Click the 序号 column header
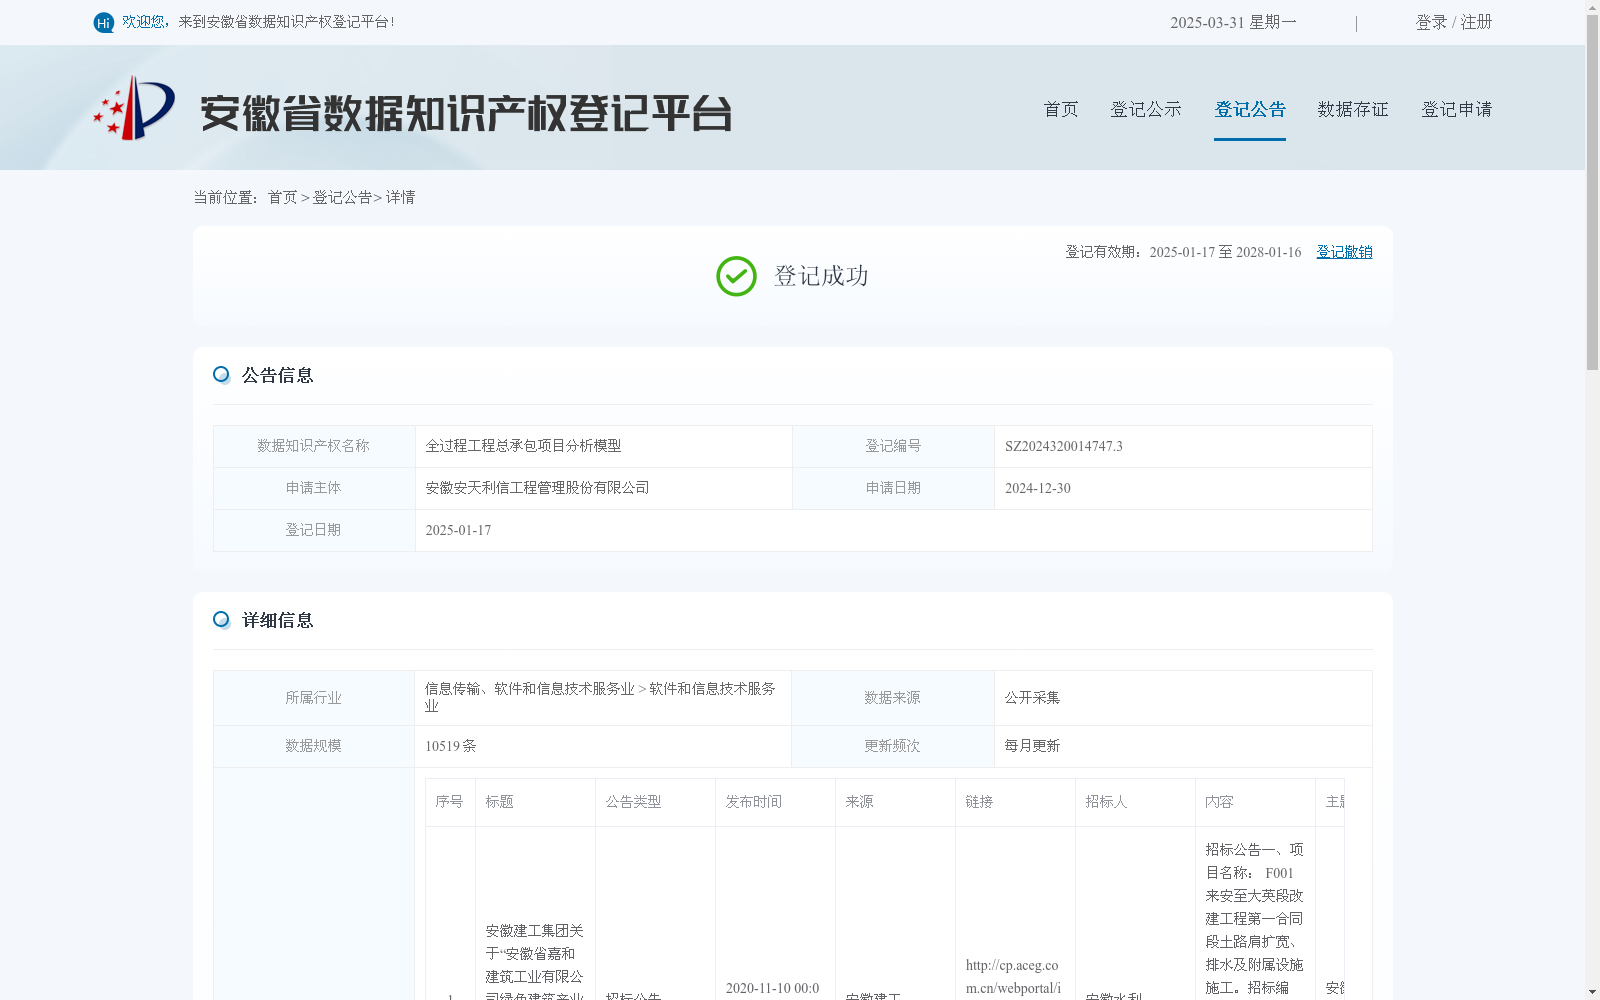This screenshot has height=1000, width=1600. click(x=450, y=802)
